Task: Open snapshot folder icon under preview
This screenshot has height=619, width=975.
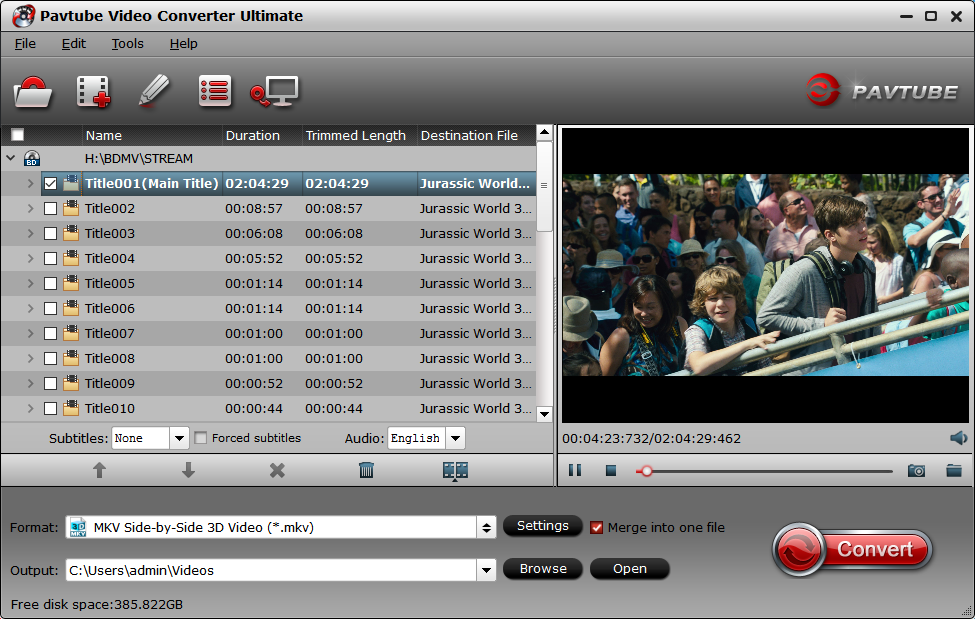Action: [x=953, y=470]
